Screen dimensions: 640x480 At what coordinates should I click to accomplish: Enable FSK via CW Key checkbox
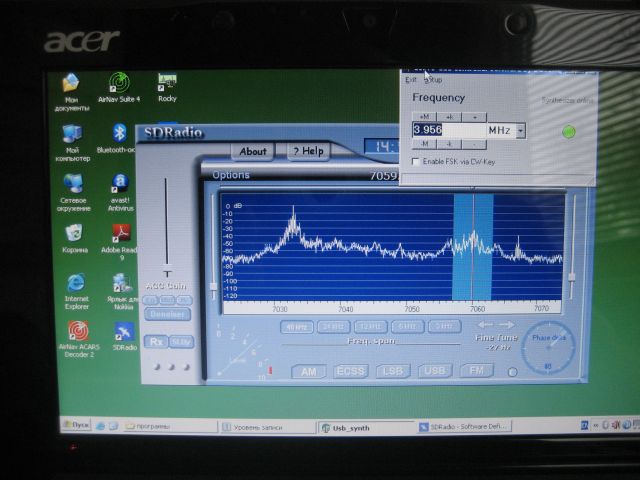(x=416, y=162)
